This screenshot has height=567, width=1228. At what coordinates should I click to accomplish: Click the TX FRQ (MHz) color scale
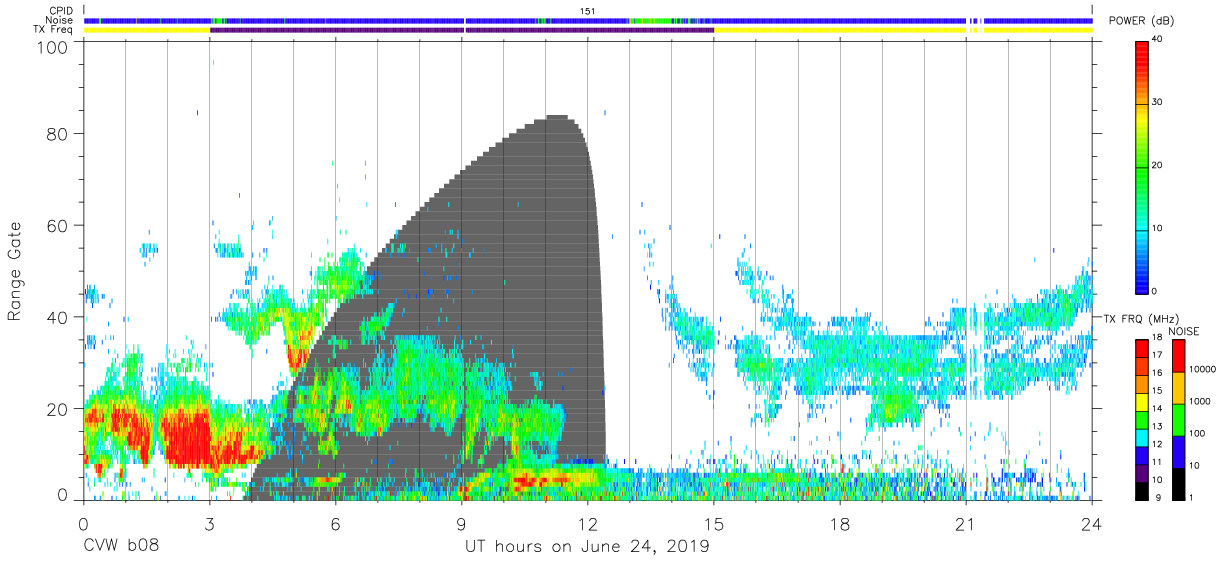[1142, 419]
